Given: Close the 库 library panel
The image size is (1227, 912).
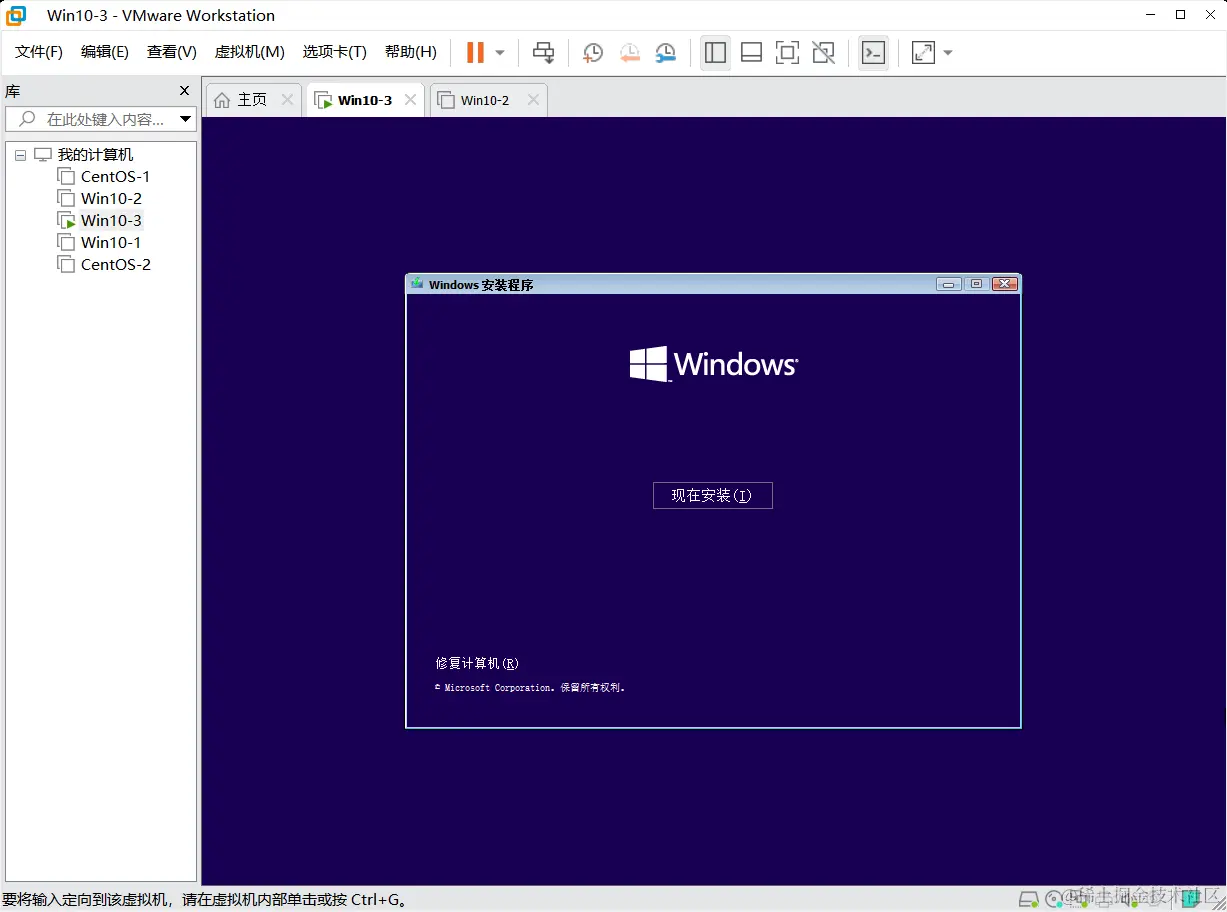Looking at the screenshot, I should pos(184,91).
